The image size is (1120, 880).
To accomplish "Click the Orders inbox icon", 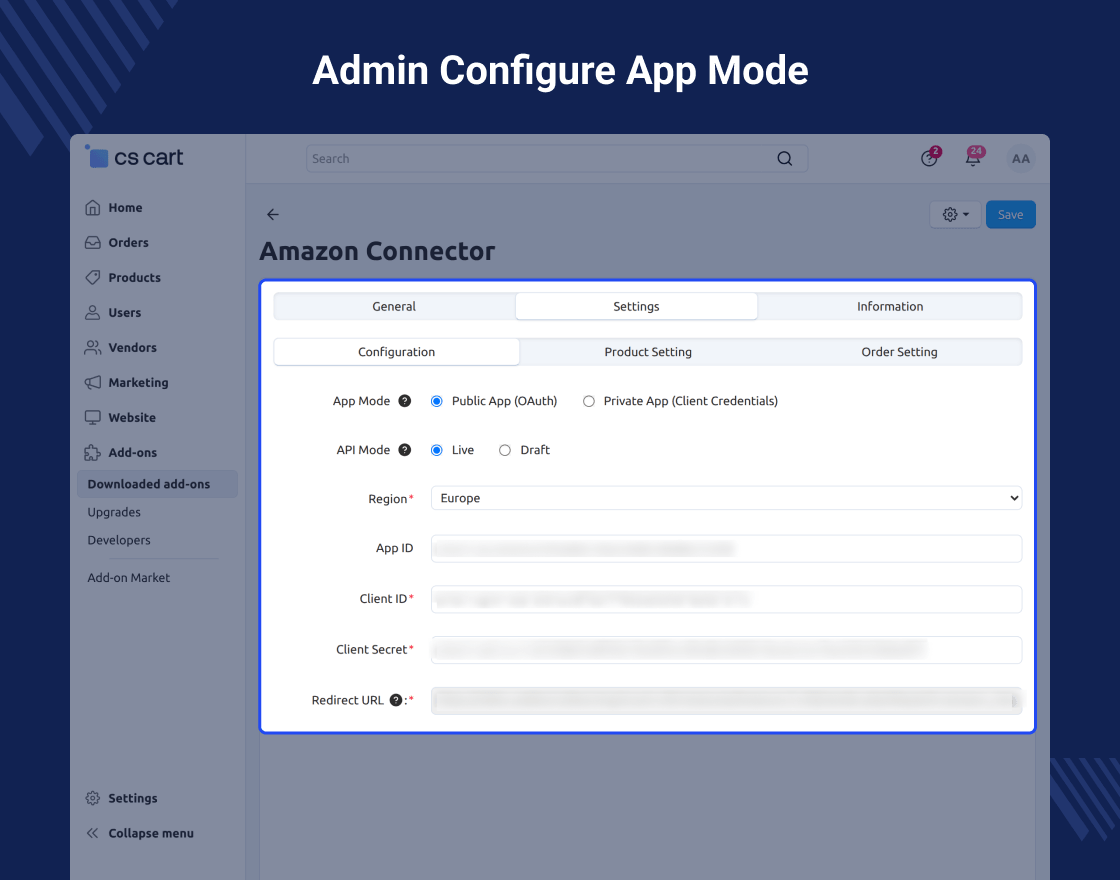I will pos(93,243).
